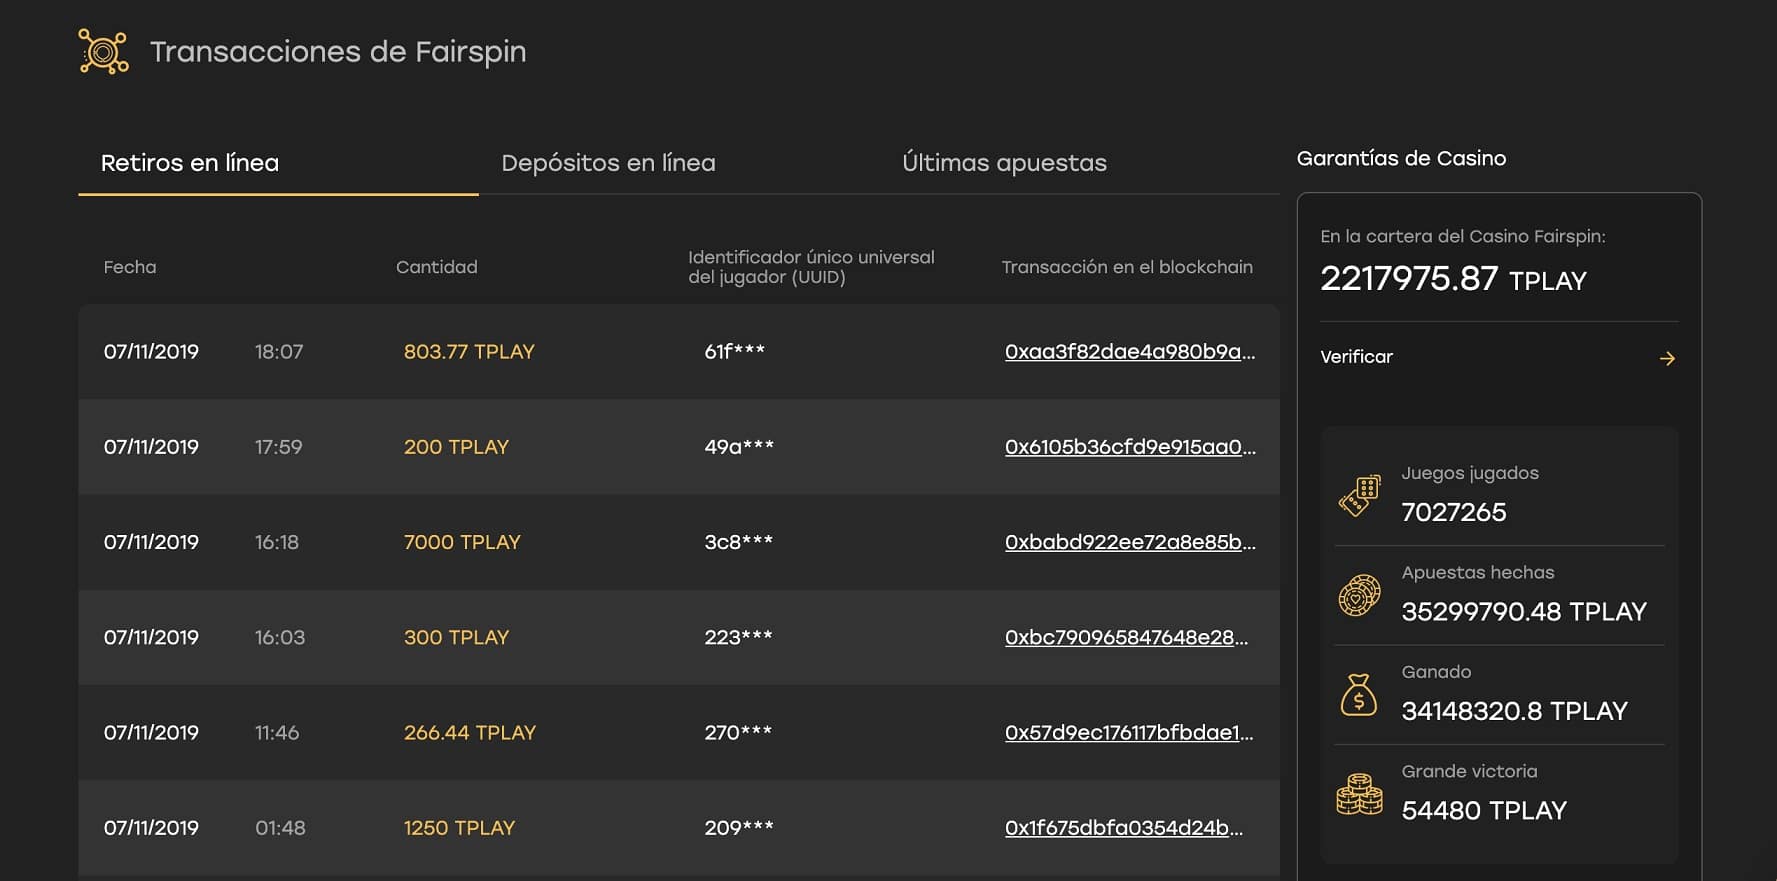
Task: Click the Grande victoria coins icon
Action: [x=1359, y=794]
